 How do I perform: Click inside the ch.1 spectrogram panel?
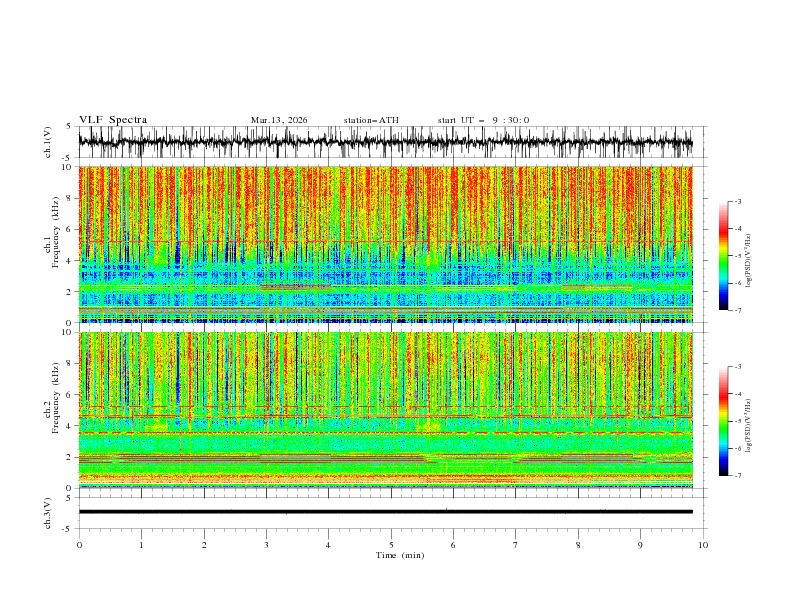[x=385, y=244]
